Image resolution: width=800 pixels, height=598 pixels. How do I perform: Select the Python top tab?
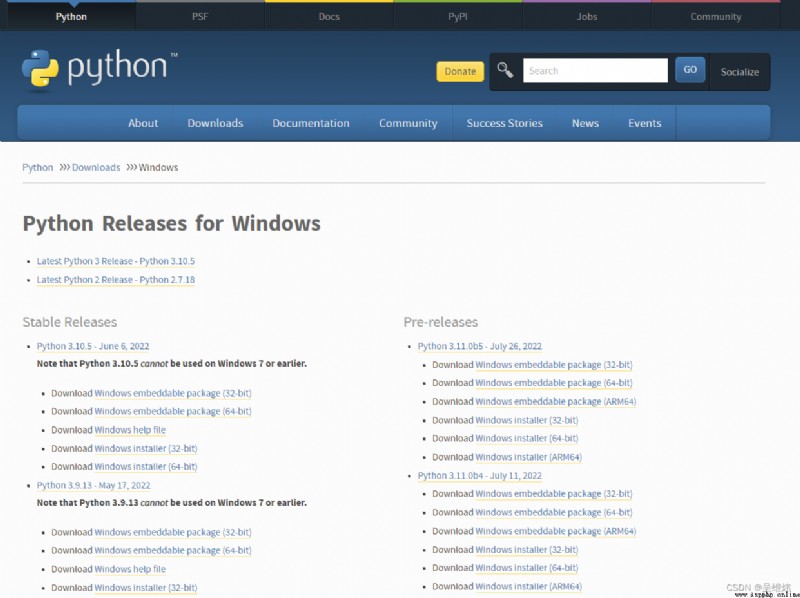[x=71, y=16]
